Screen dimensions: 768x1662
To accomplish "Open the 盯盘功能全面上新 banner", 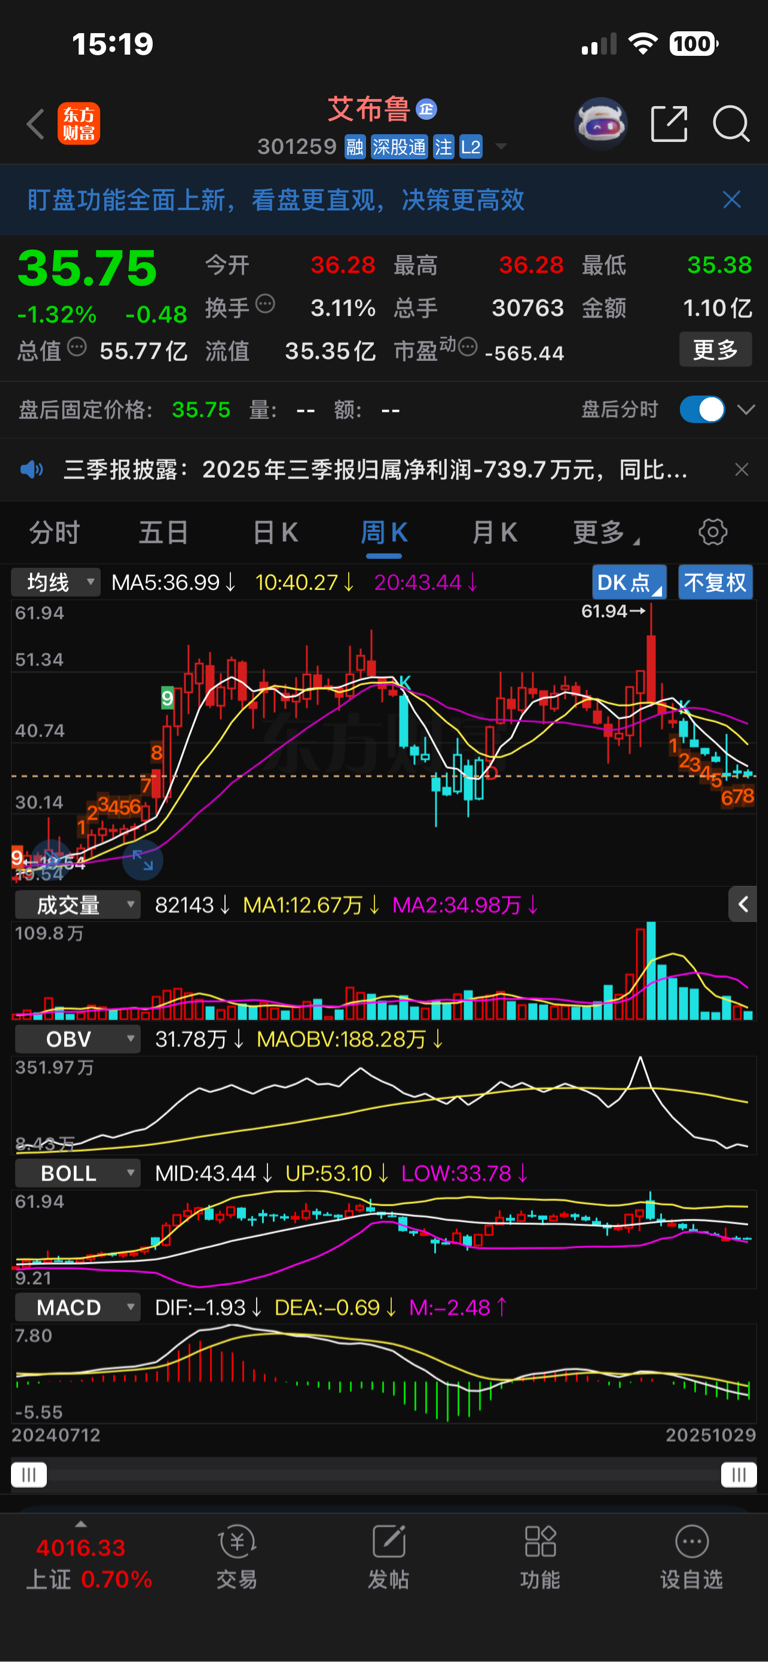I will pyautogui.click(x=384, y=200).
